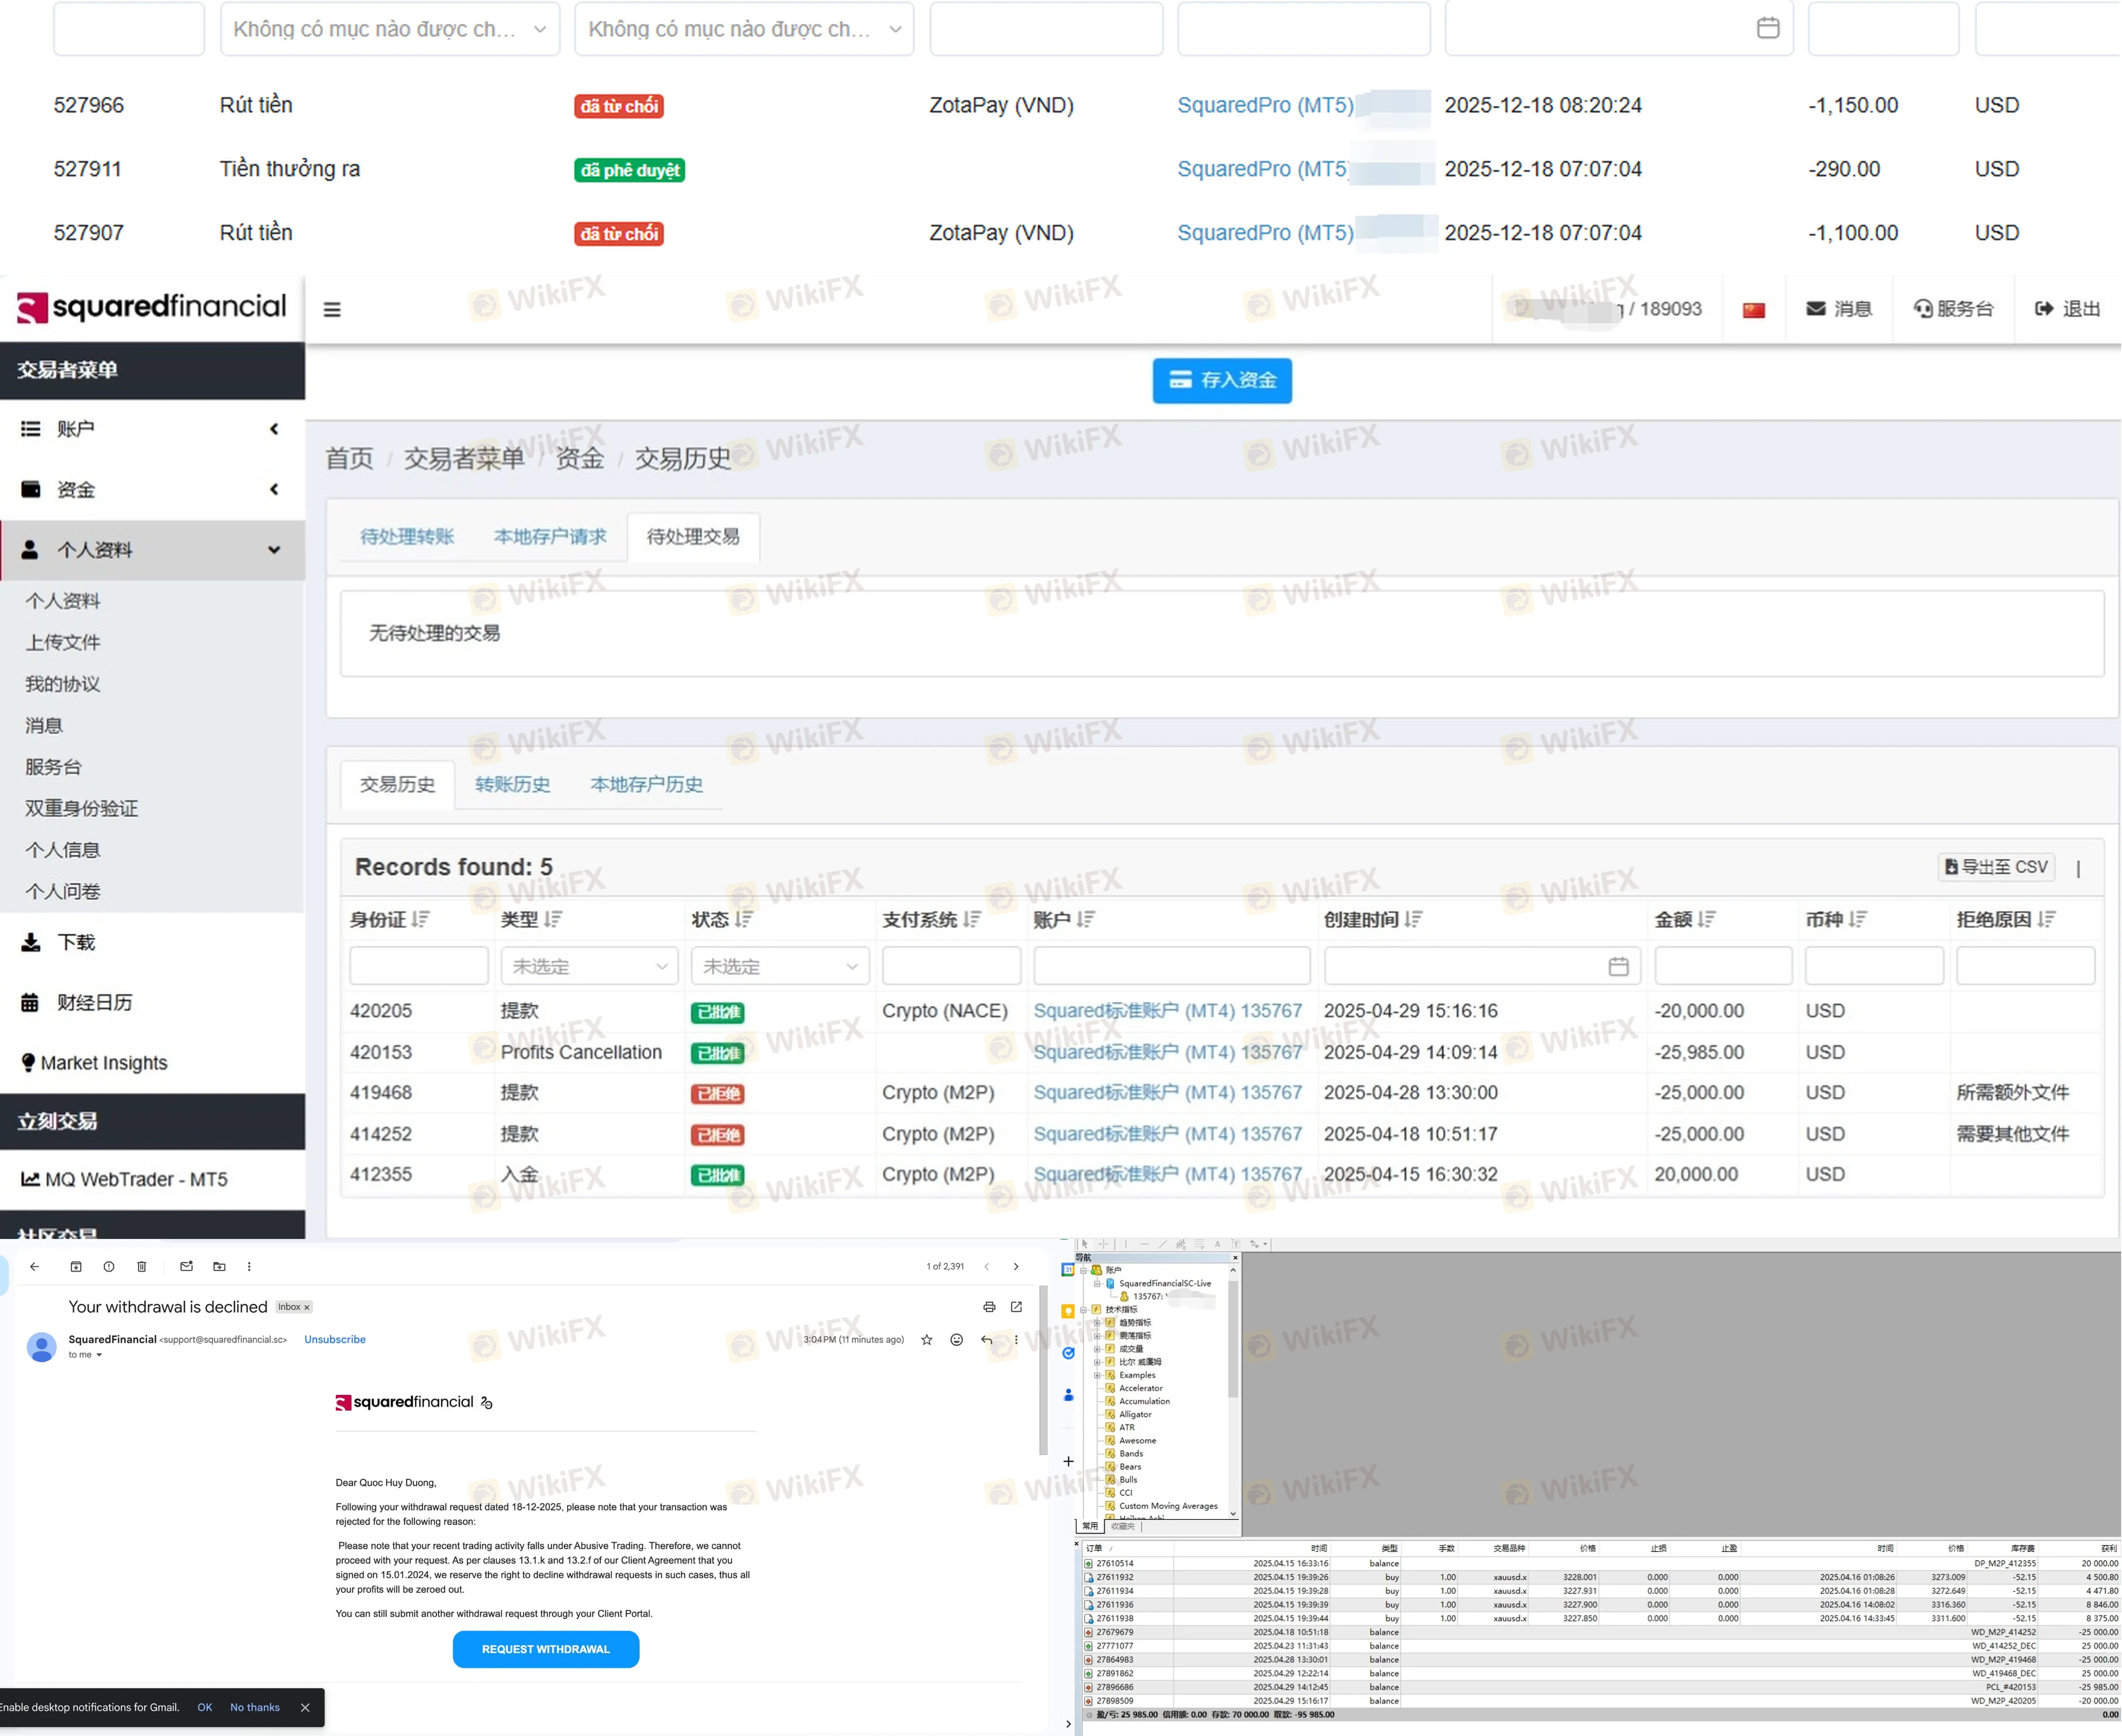Open the account link in the 420205 row

(1167, 1011)
